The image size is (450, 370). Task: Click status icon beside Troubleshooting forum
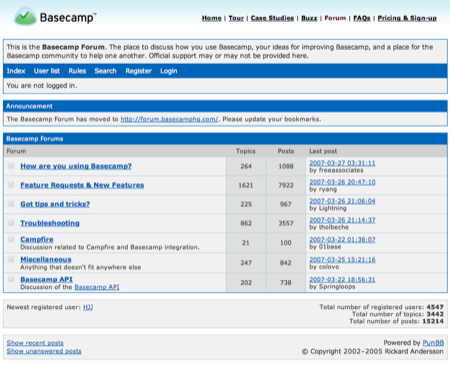point(11,223)
